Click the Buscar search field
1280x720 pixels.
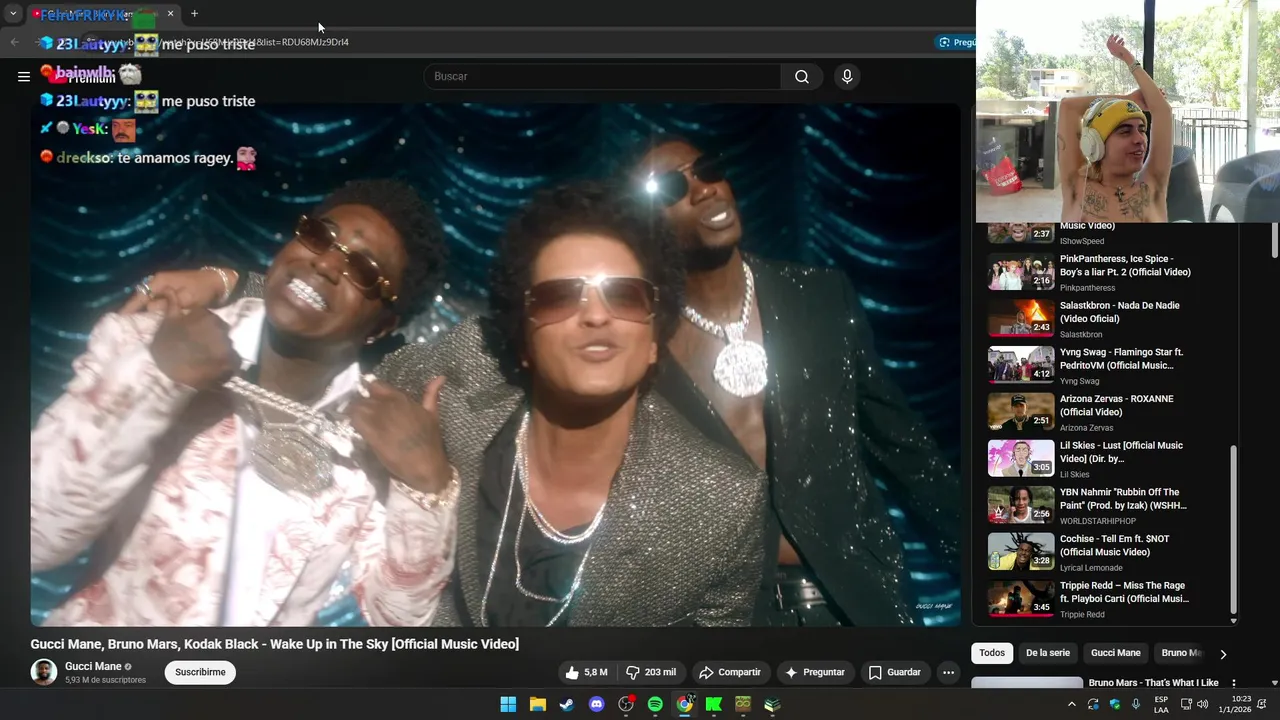602,76
